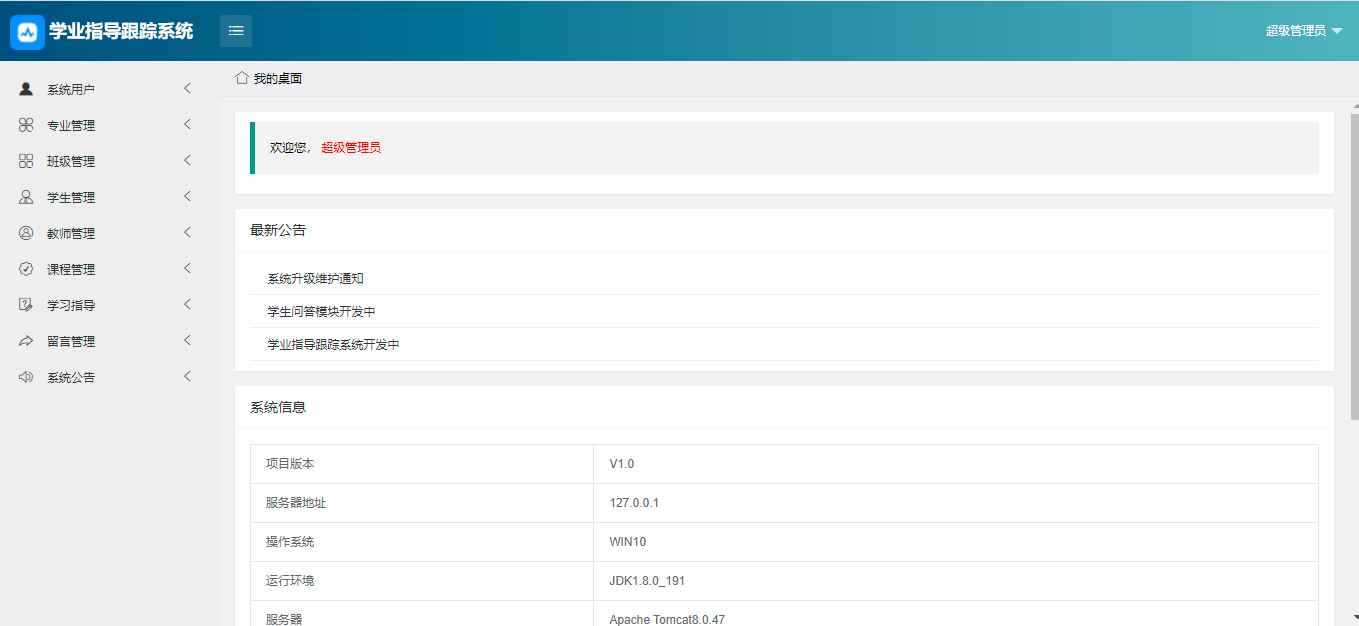Click the 专业管理 clover icon
Viewport: 1359px width, 626px height.
26,125
